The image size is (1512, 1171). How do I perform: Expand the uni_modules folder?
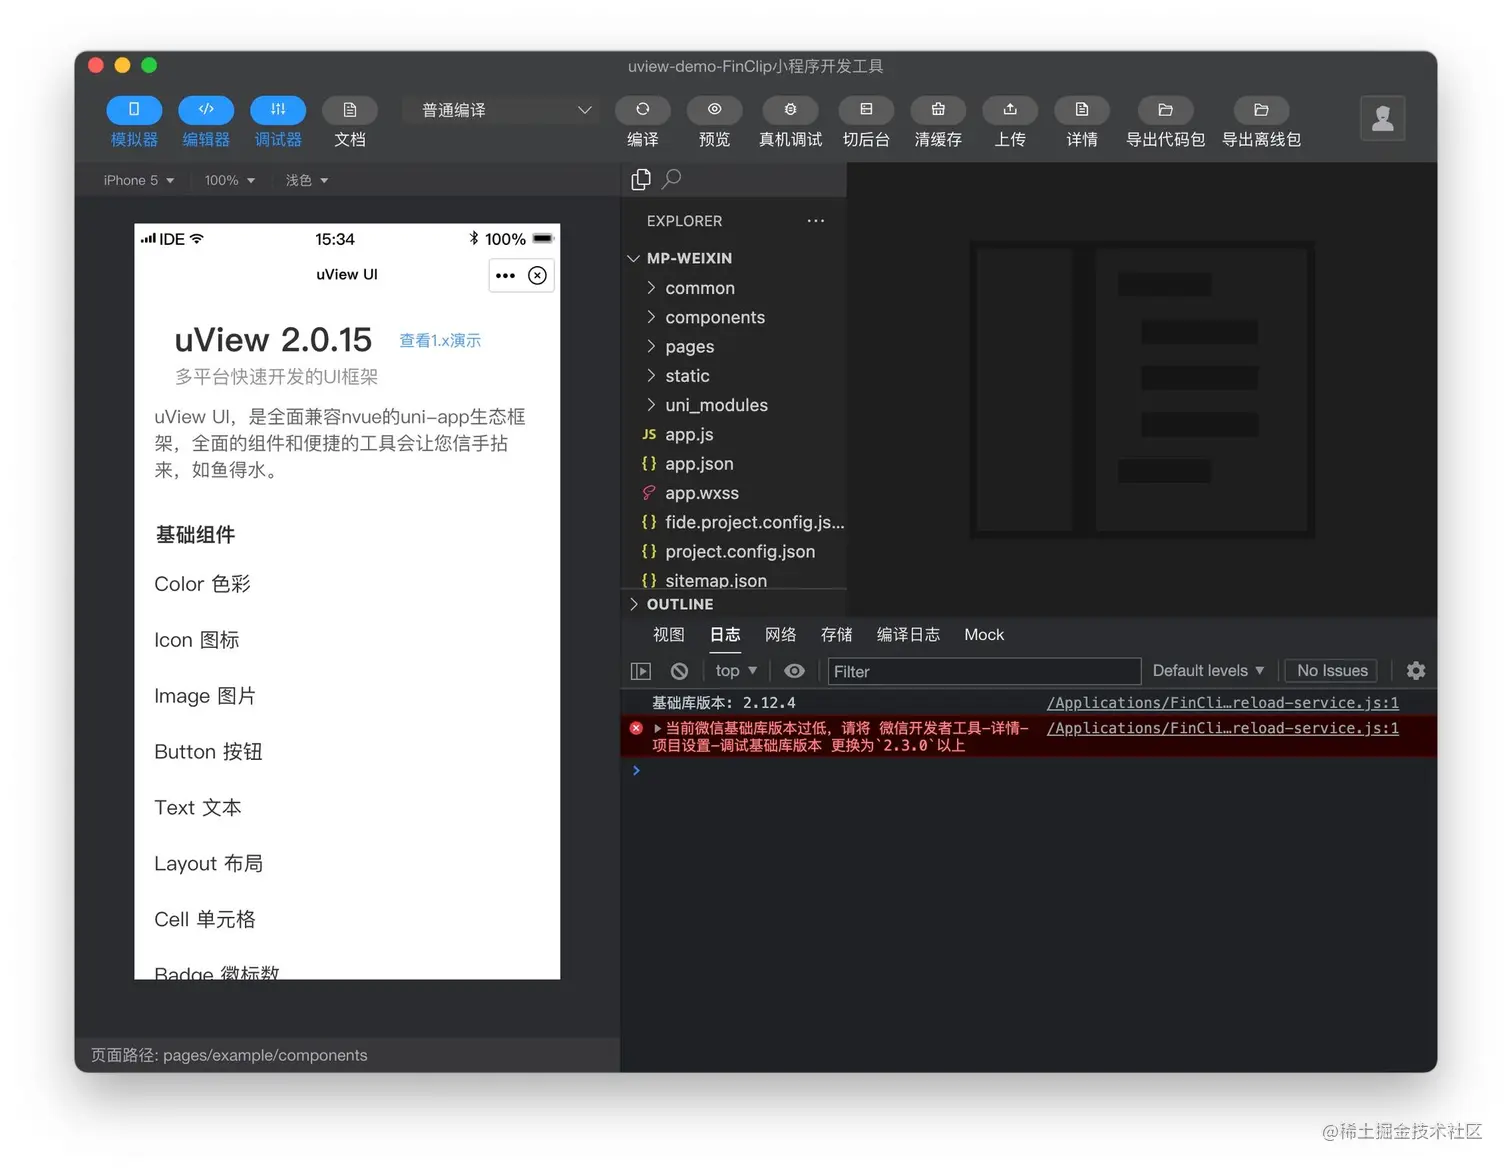[x=733, y=405]
